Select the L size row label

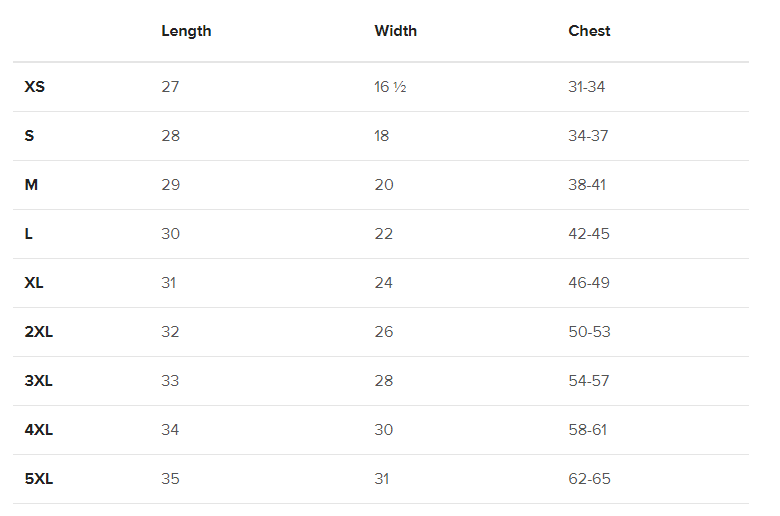coord(29,234)
